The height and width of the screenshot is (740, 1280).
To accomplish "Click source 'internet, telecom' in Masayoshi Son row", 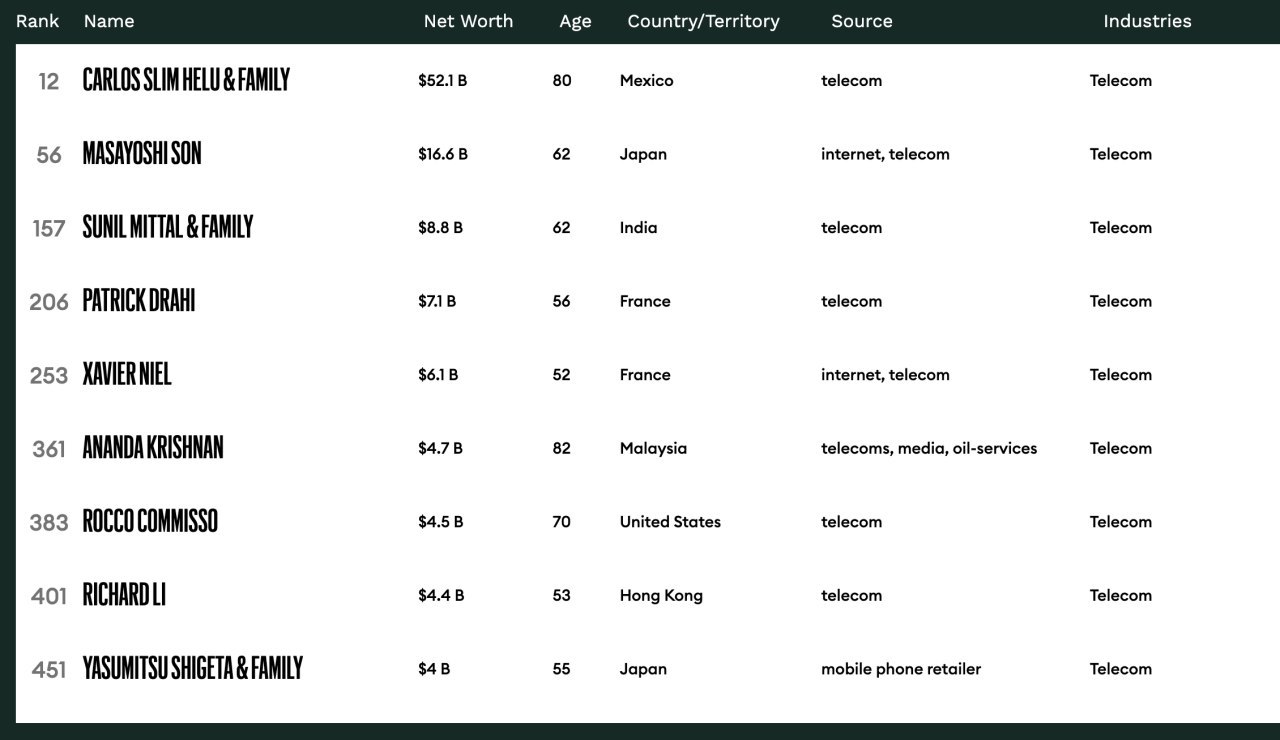I will pyautogui.click(x=885, y=154).
